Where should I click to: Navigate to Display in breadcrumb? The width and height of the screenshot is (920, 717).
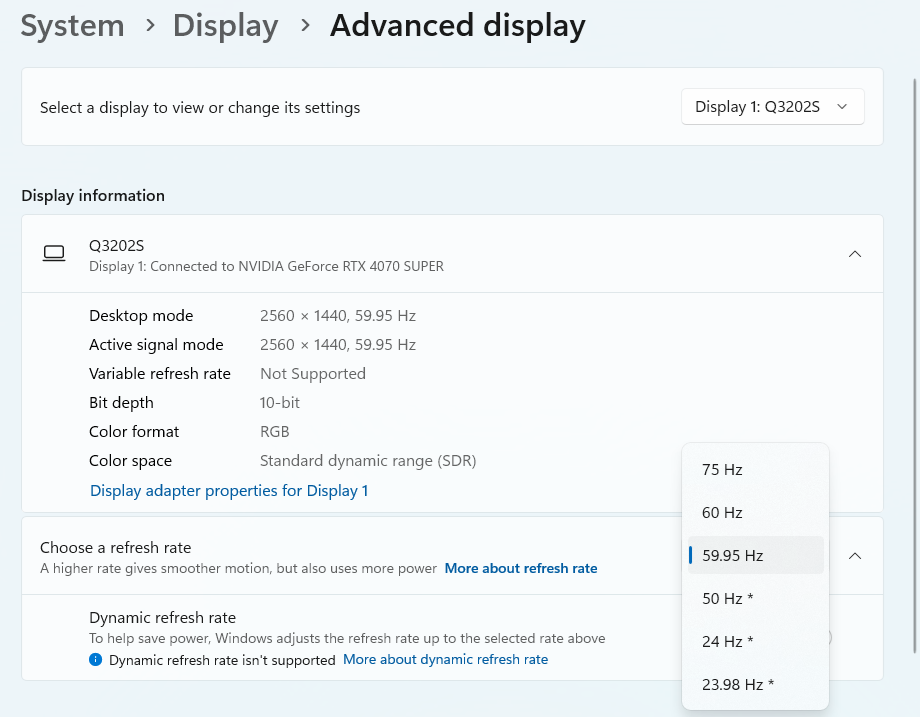[x=225, y=26]
